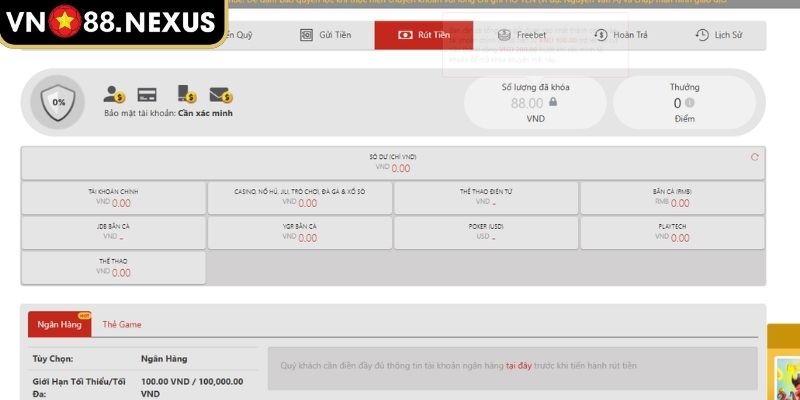Screen dimensions: 800x400
Task: Click the '100.00 VND / 100,000.00 VND' limit text
Action: point(192,388)
